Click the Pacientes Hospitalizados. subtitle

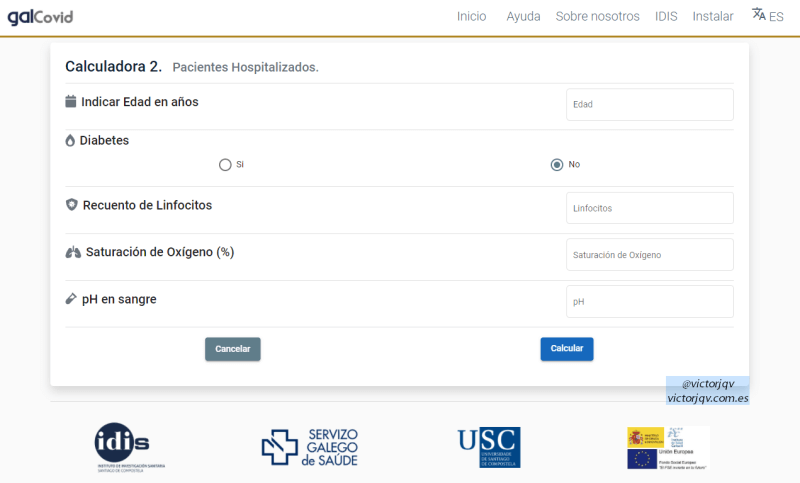(245, 67)
